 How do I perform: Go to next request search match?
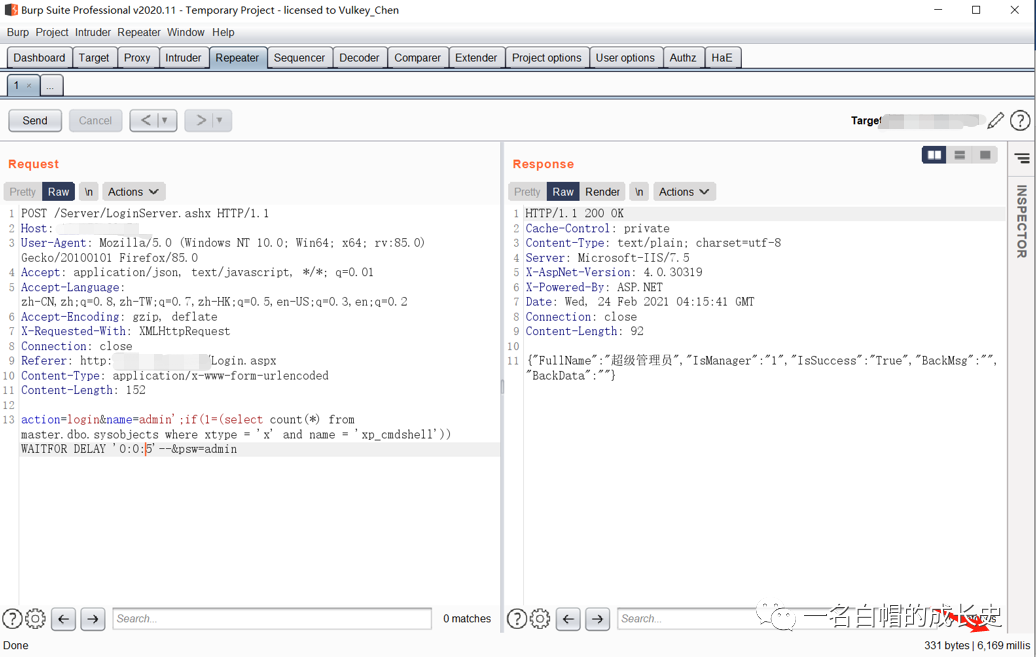coord(93,619)
